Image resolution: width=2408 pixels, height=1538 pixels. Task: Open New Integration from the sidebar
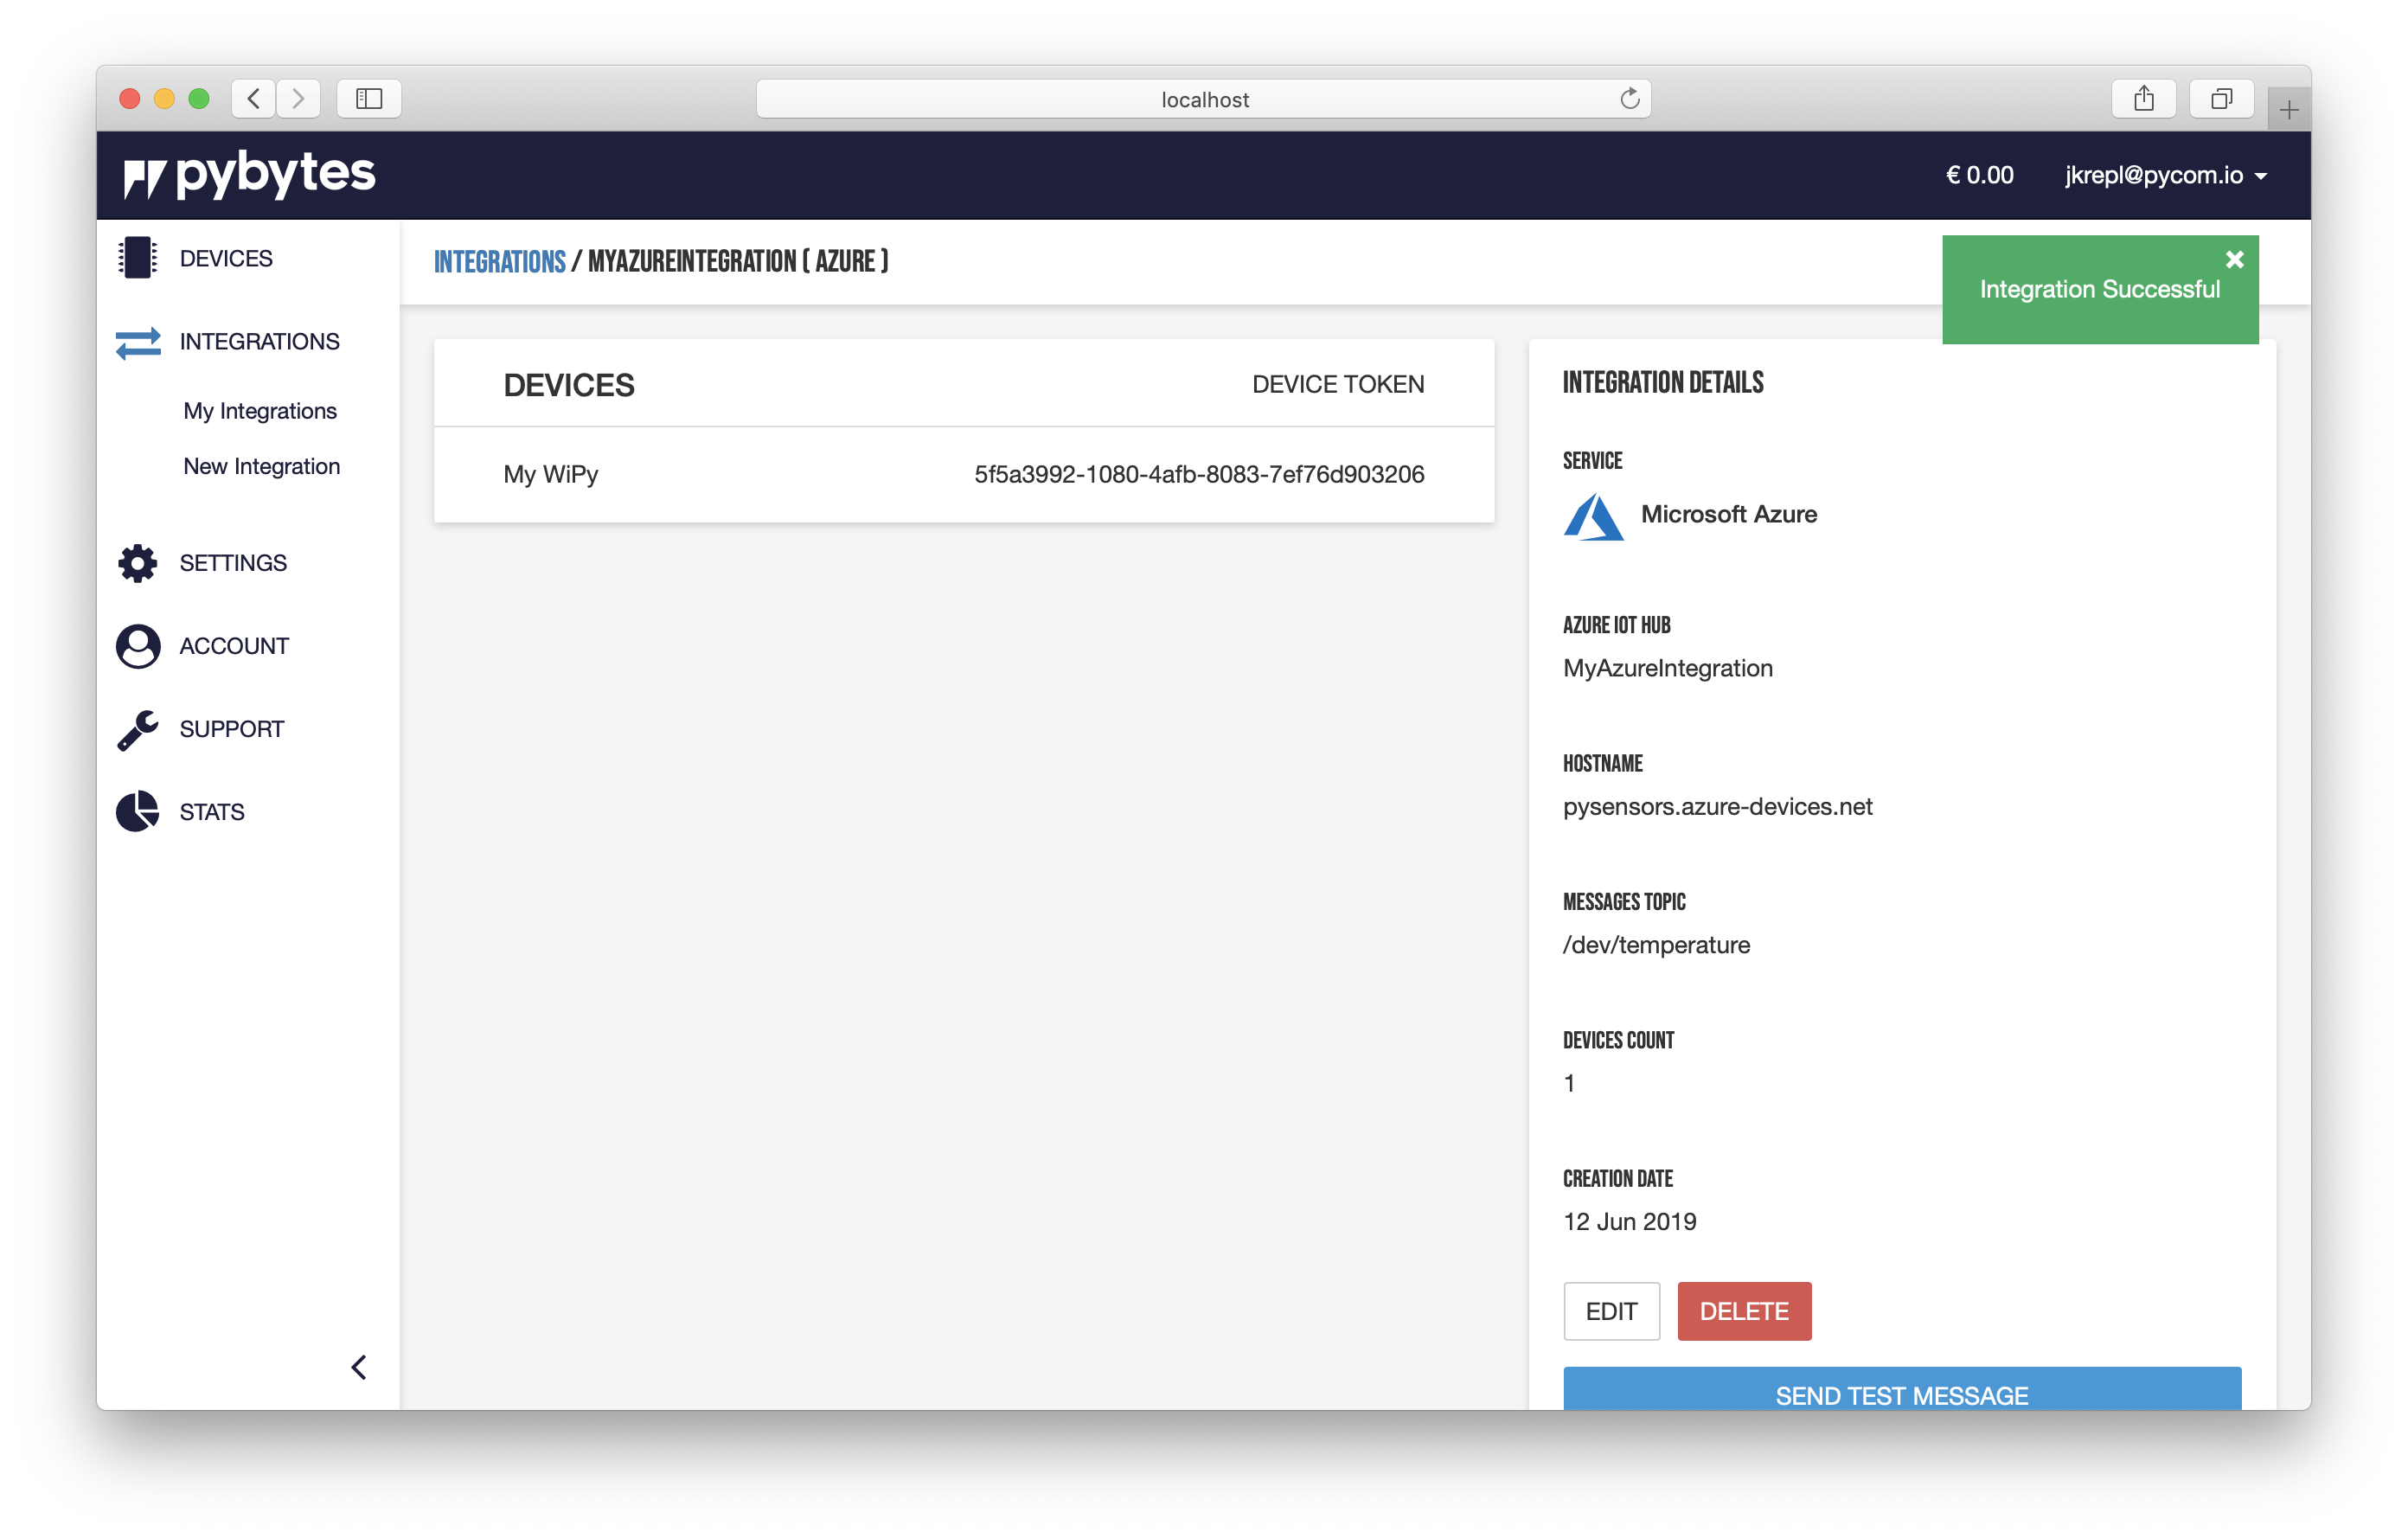pyautogui.click(x=262, y=466)
